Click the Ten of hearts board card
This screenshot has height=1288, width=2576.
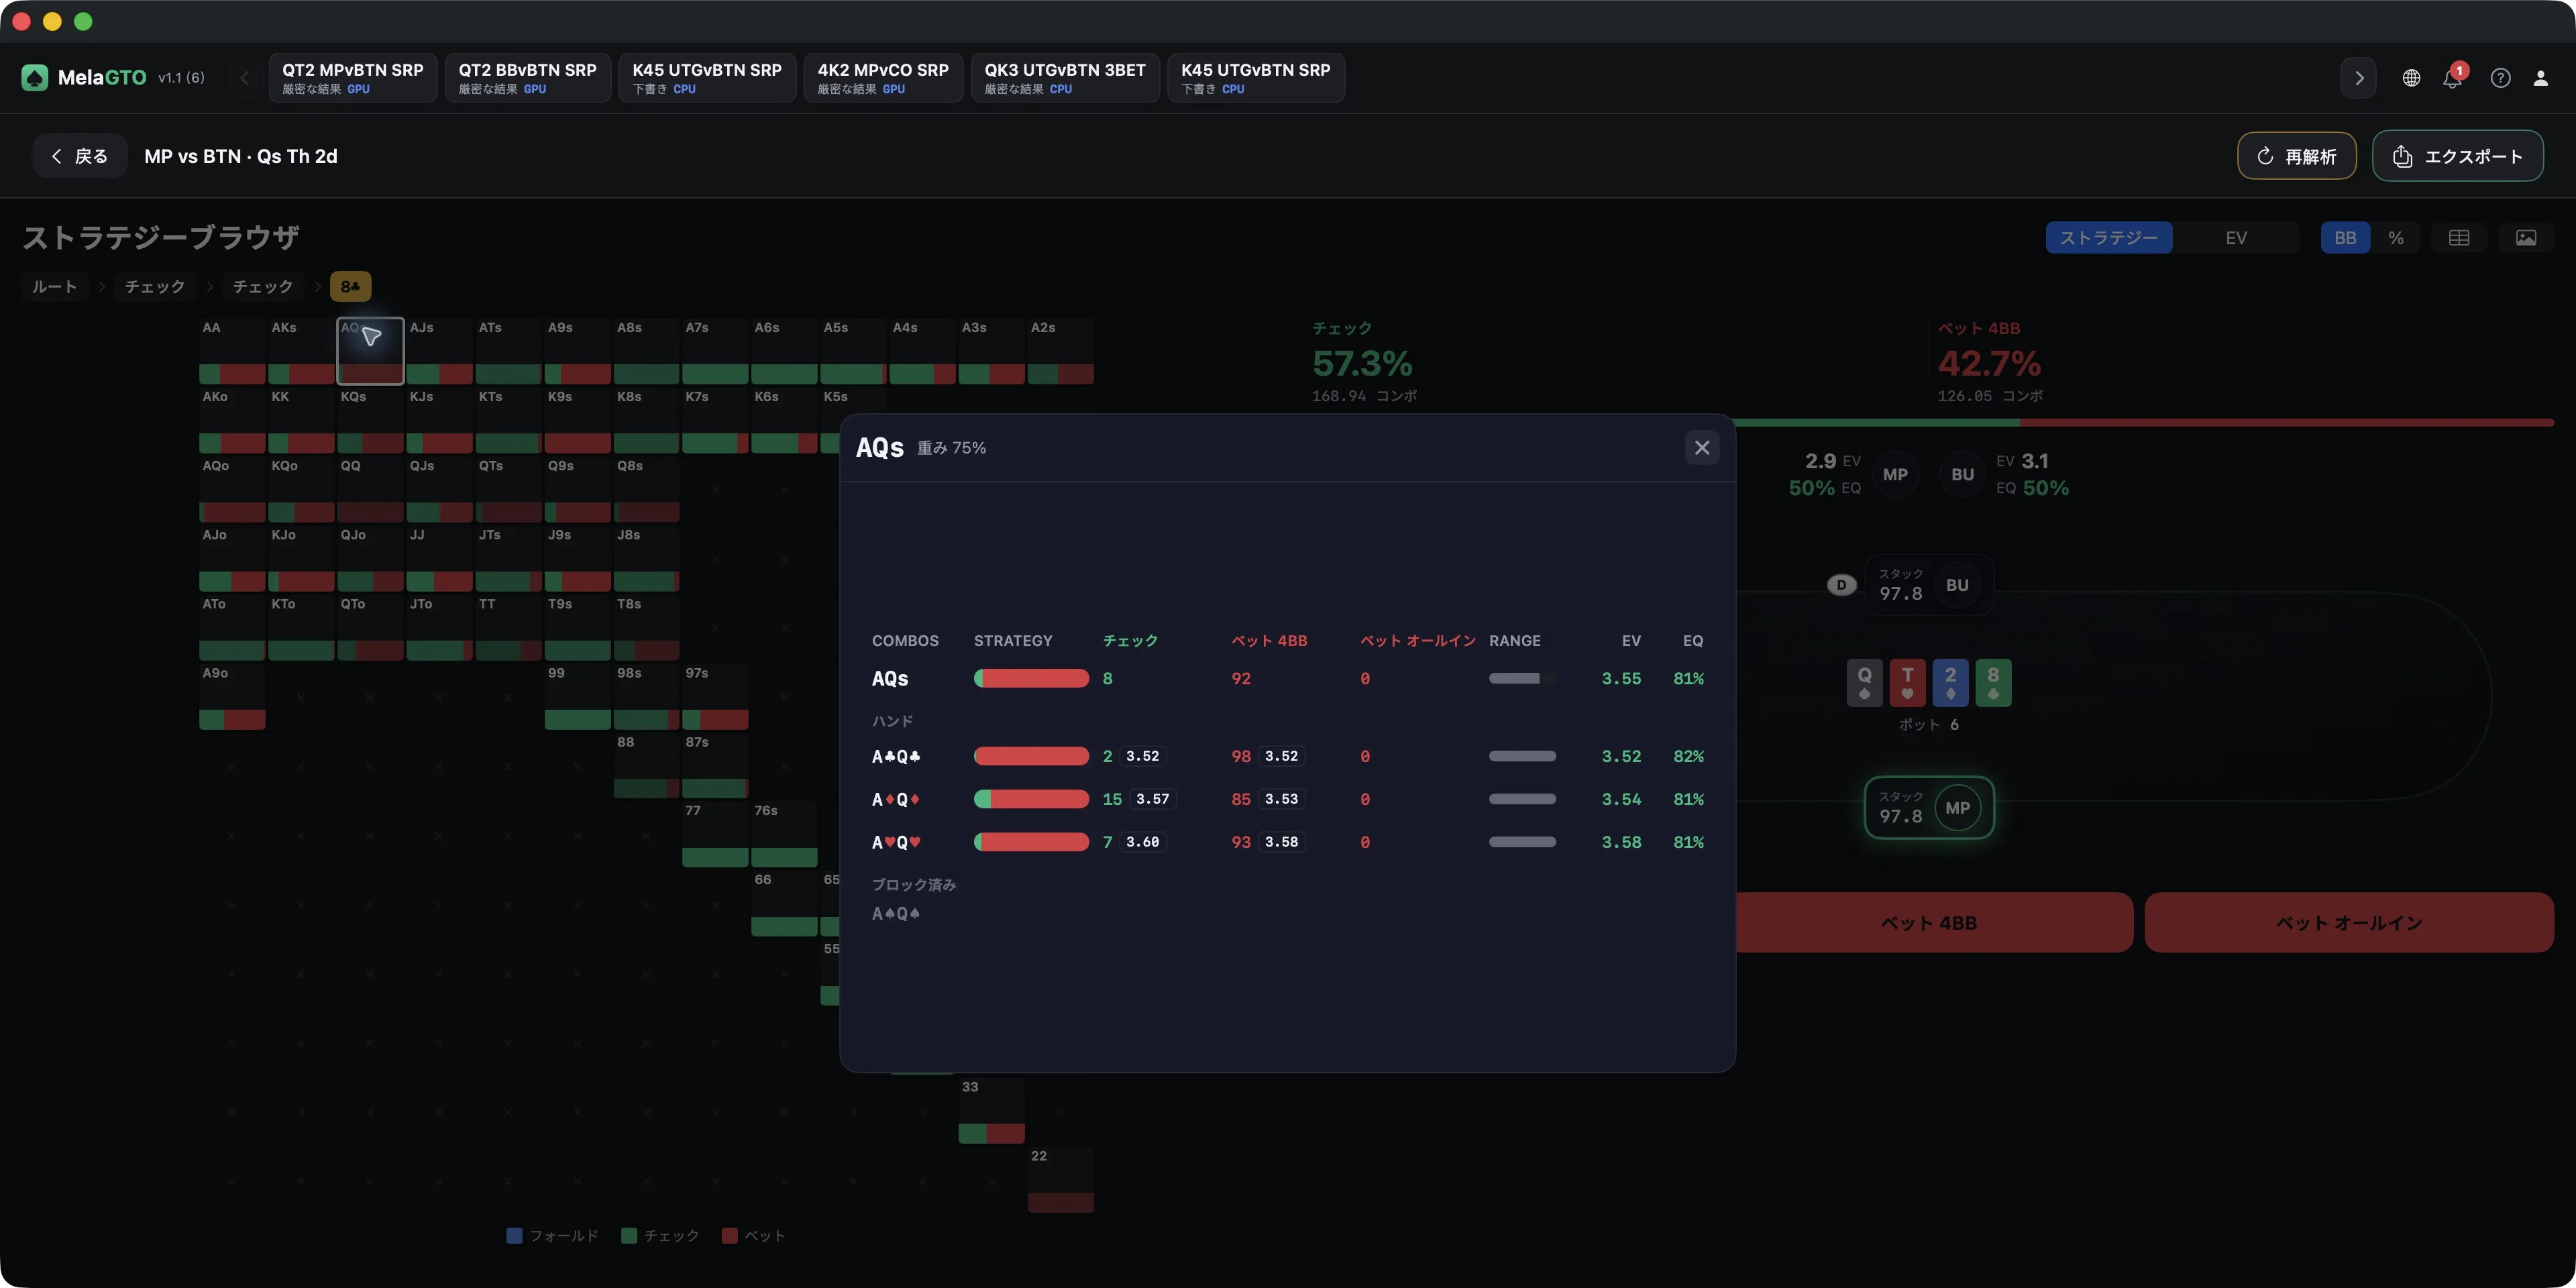1907,683
